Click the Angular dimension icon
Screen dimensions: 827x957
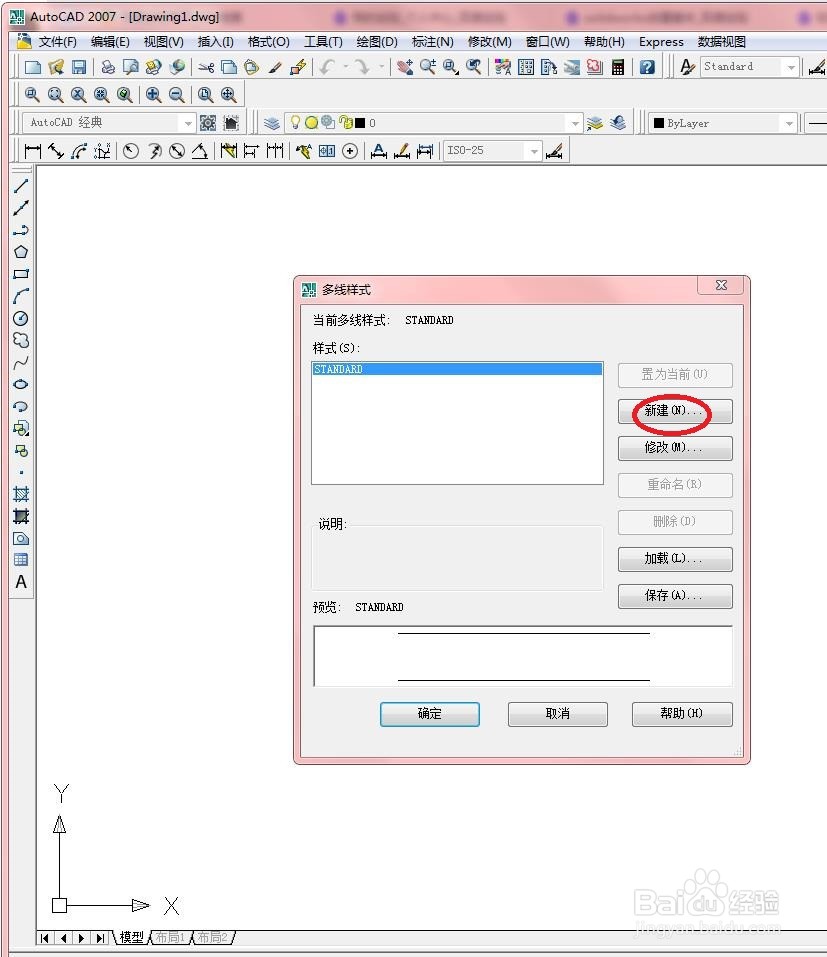tap(200, 151)
